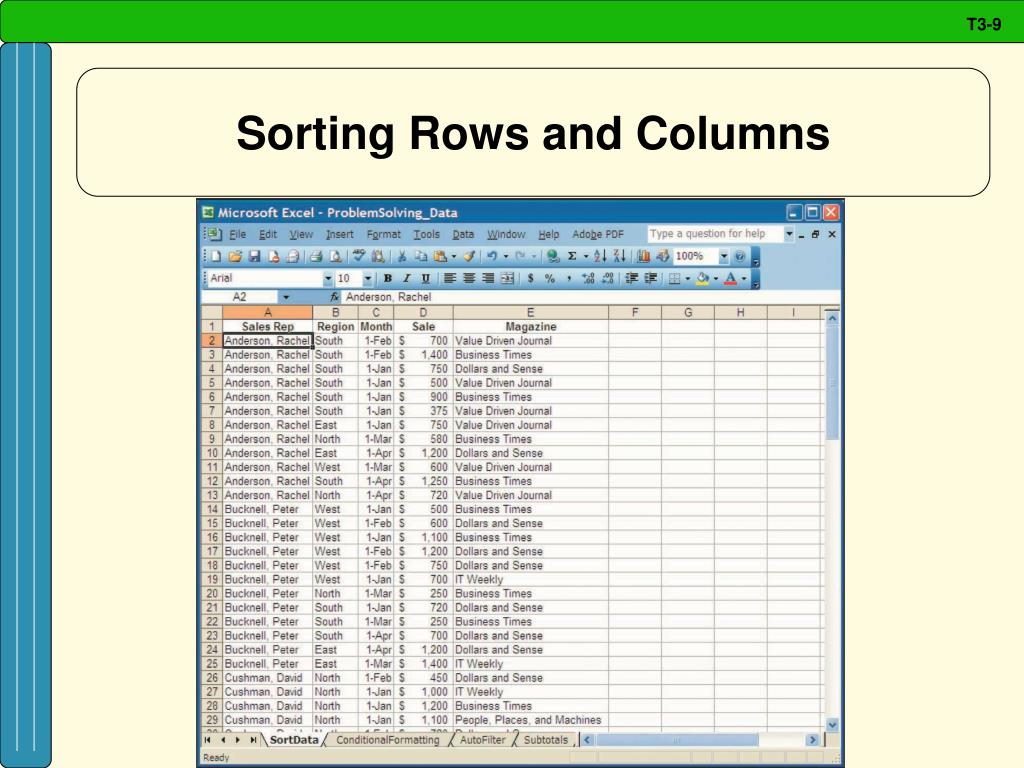The height and width of the screenshot is (768, 1024).
Task: Select column header A
Action: click(x=267, y=313)
